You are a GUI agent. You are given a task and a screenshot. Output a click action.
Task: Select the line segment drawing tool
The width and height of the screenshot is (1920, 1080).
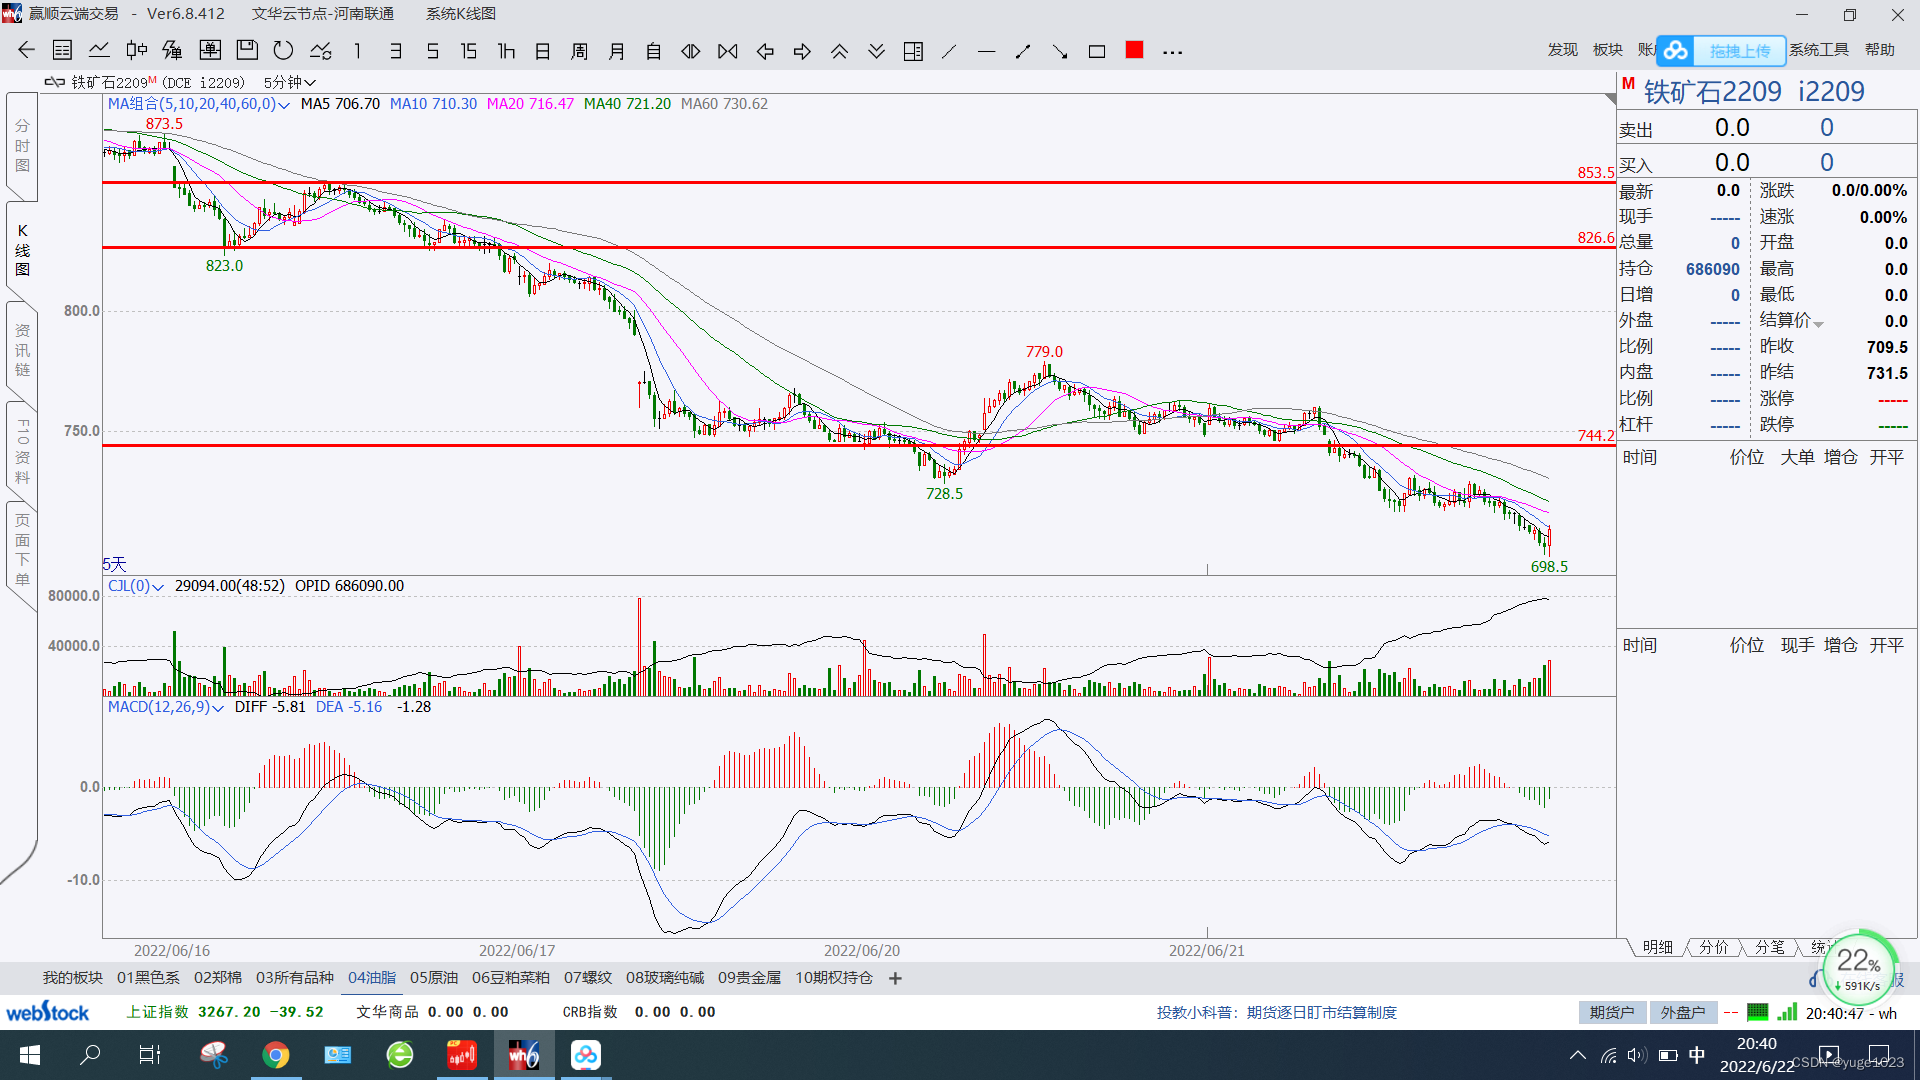pyautogui.click(x=1023, y=51)
